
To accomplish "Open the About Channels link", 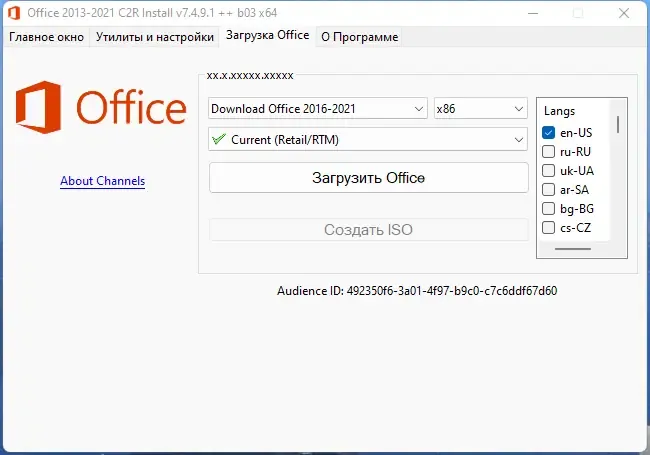I will [102, 181].
